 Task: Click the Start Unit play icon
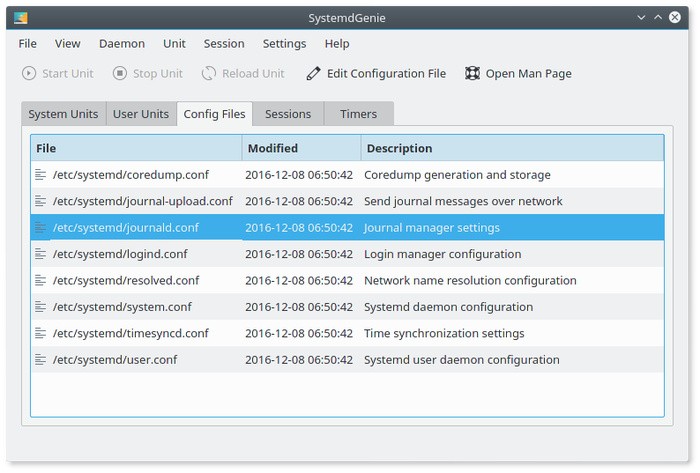click(29, 73)
